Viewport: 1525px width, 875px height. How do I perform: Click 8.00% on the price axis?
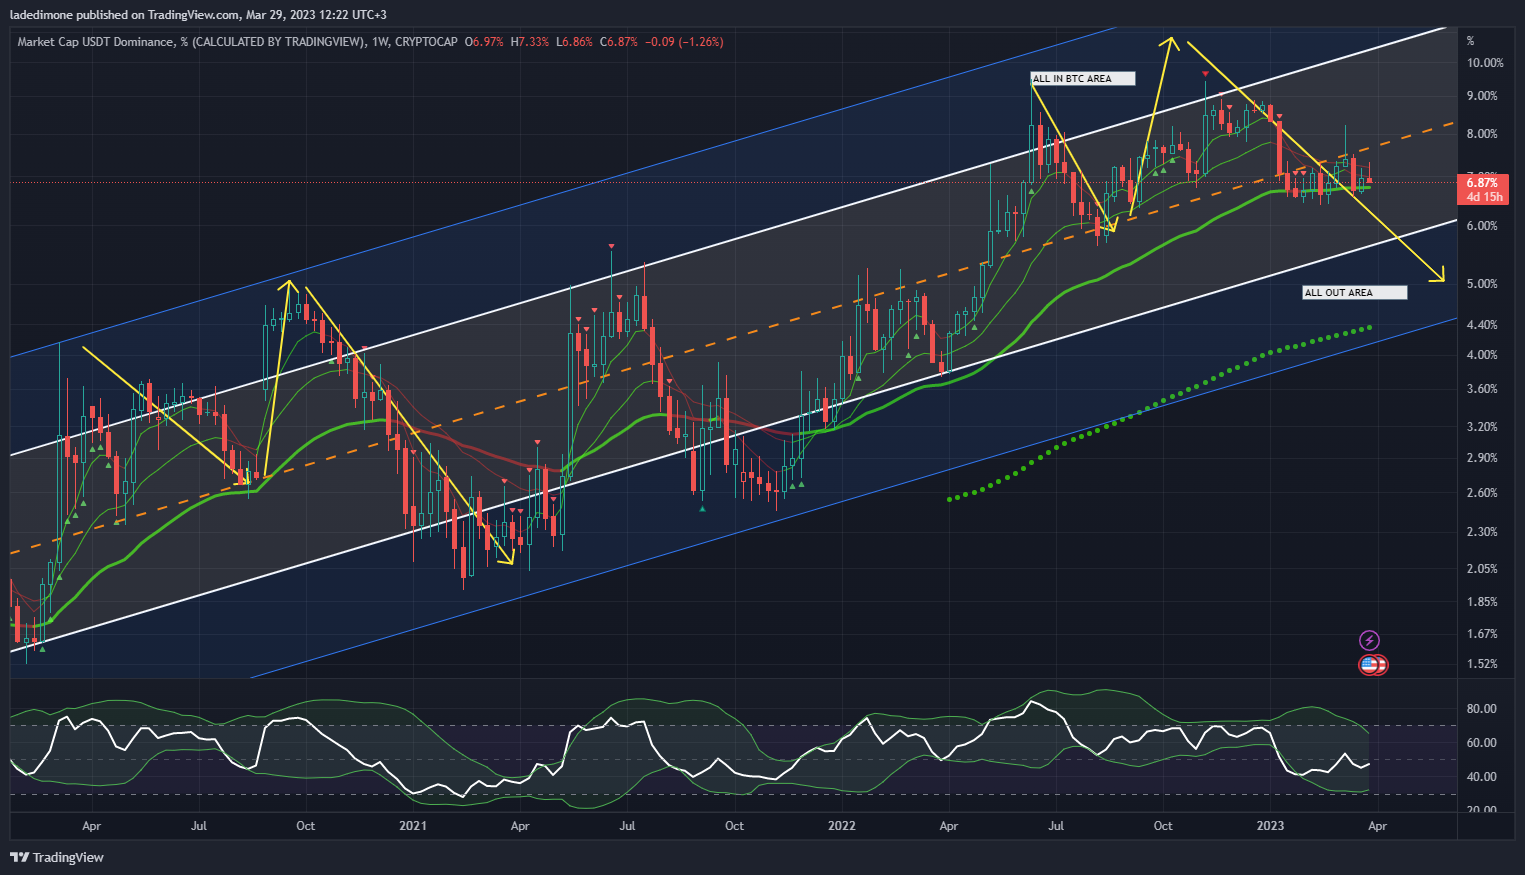click(1481, 134)
